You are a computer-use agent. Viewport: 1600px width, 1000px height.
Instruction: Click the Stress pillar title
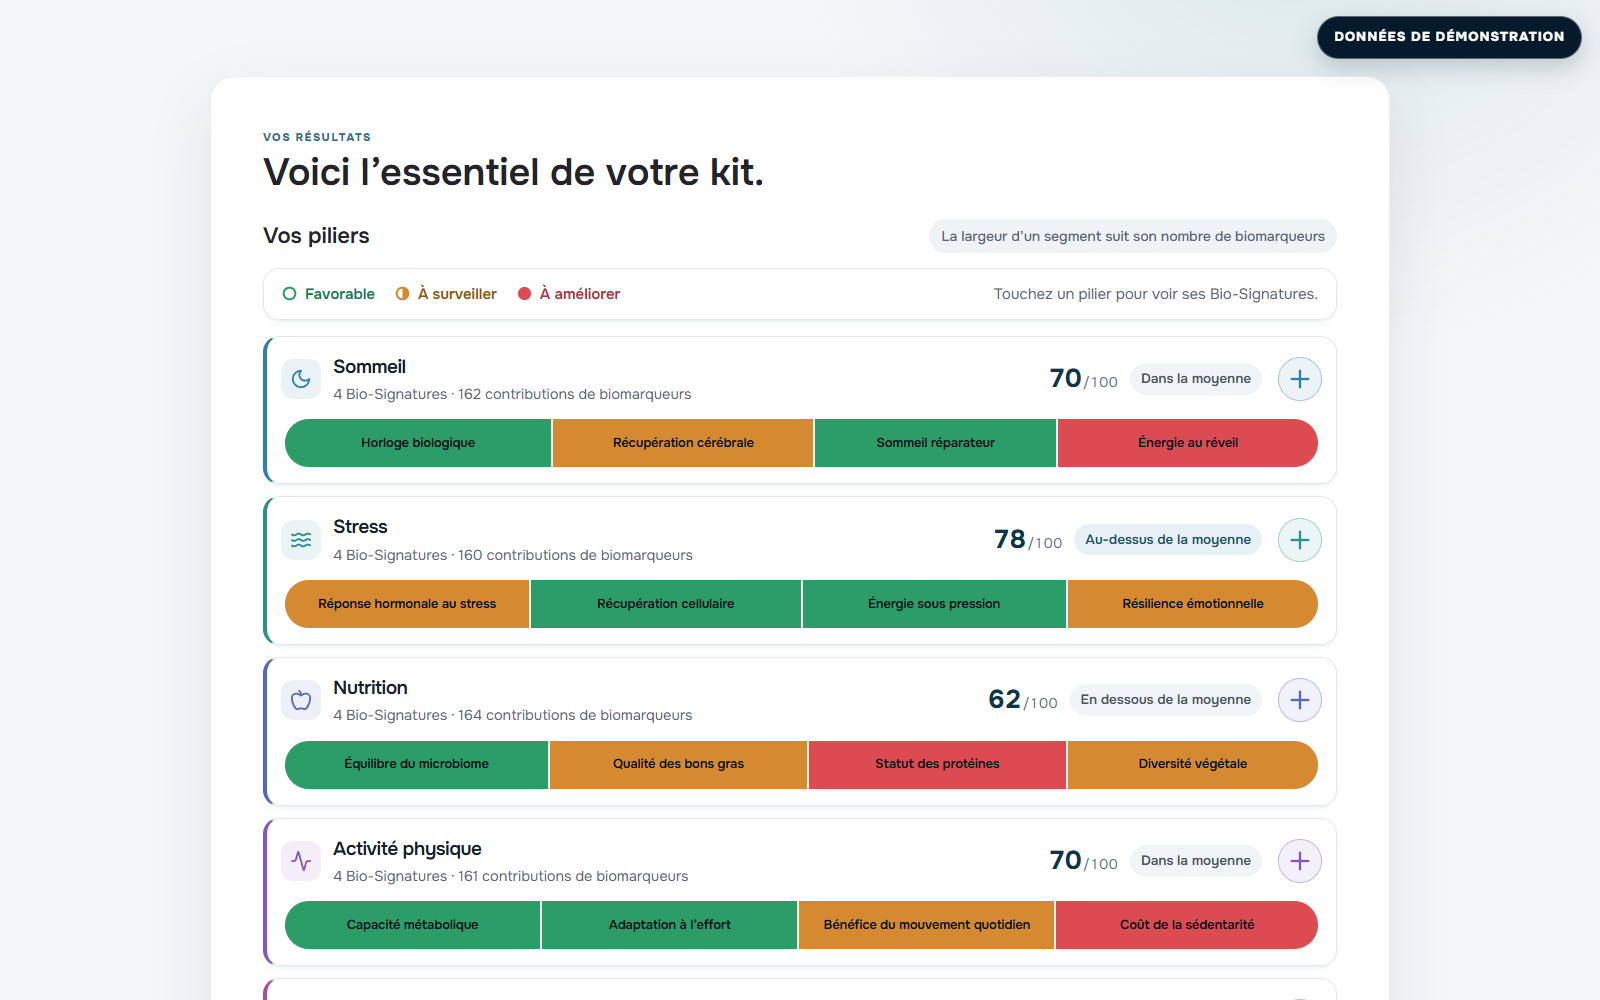[x=360, y=527]
